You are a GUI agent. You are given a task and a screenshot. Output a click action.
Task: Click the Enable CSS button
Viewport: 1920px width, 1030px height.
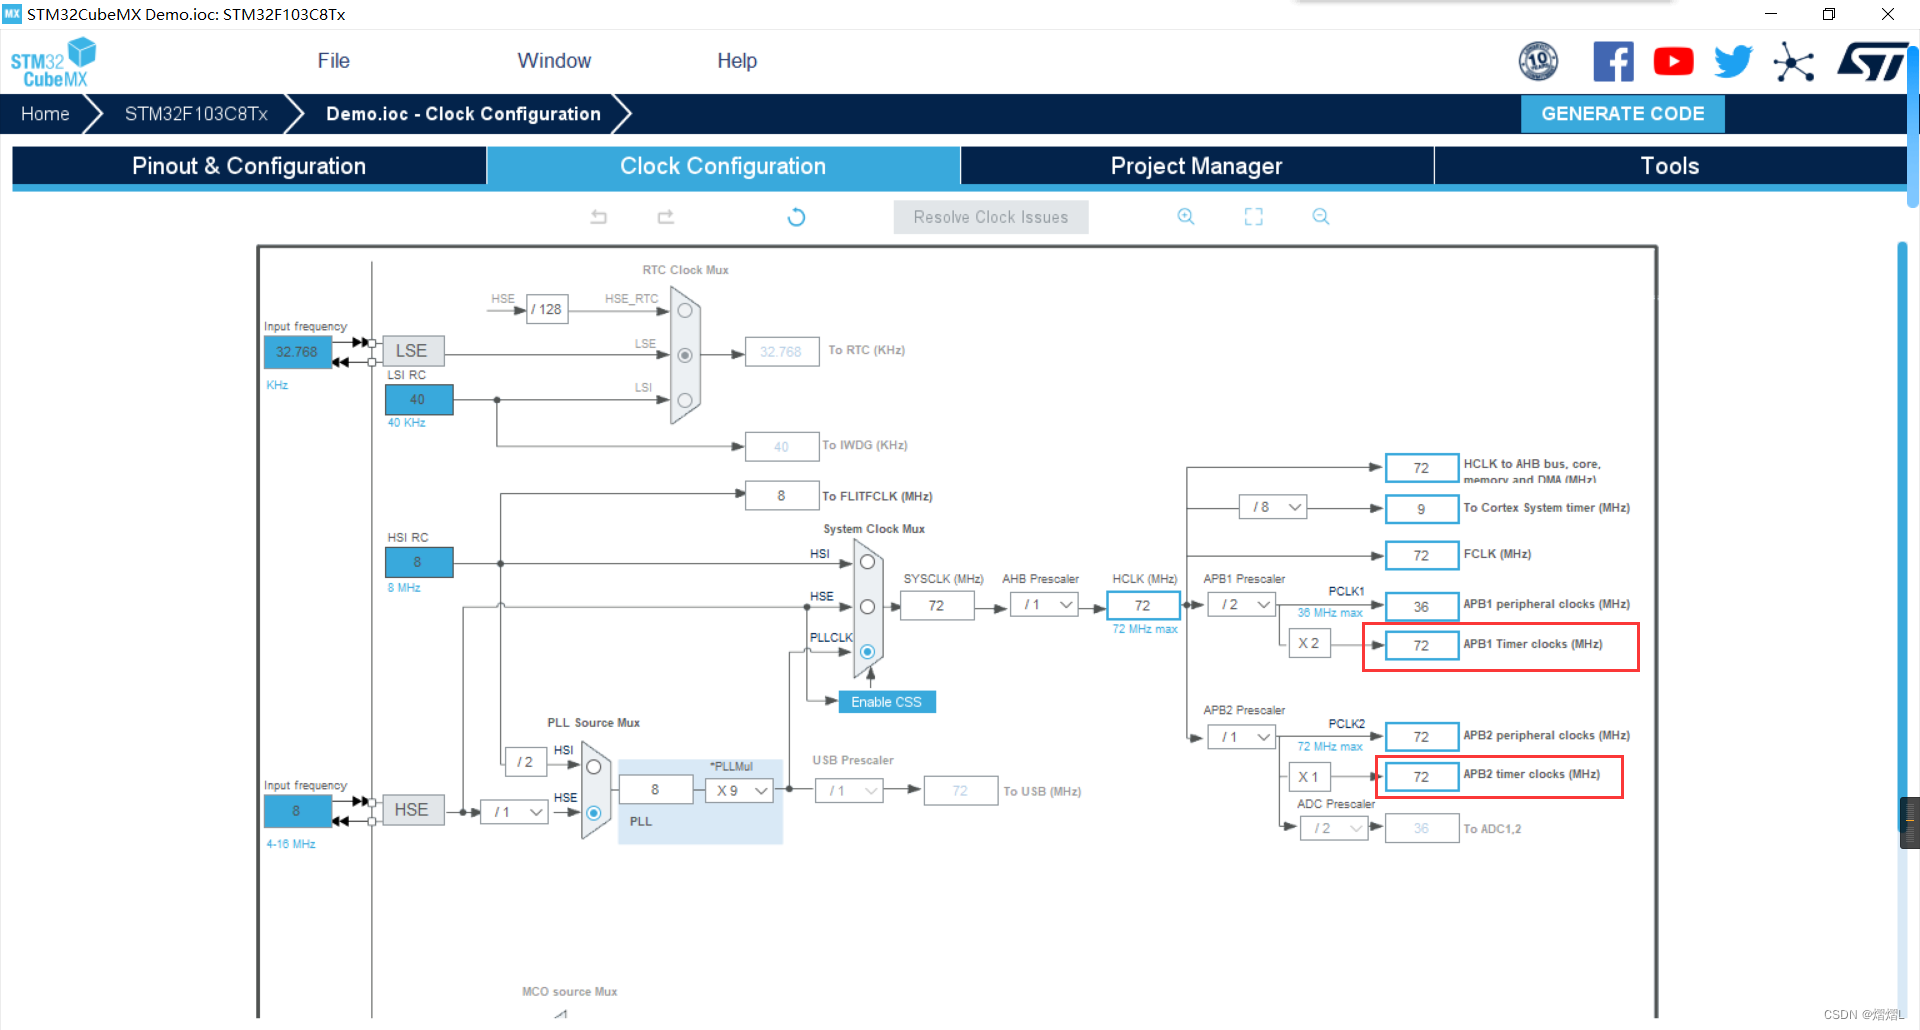[887, 702]
